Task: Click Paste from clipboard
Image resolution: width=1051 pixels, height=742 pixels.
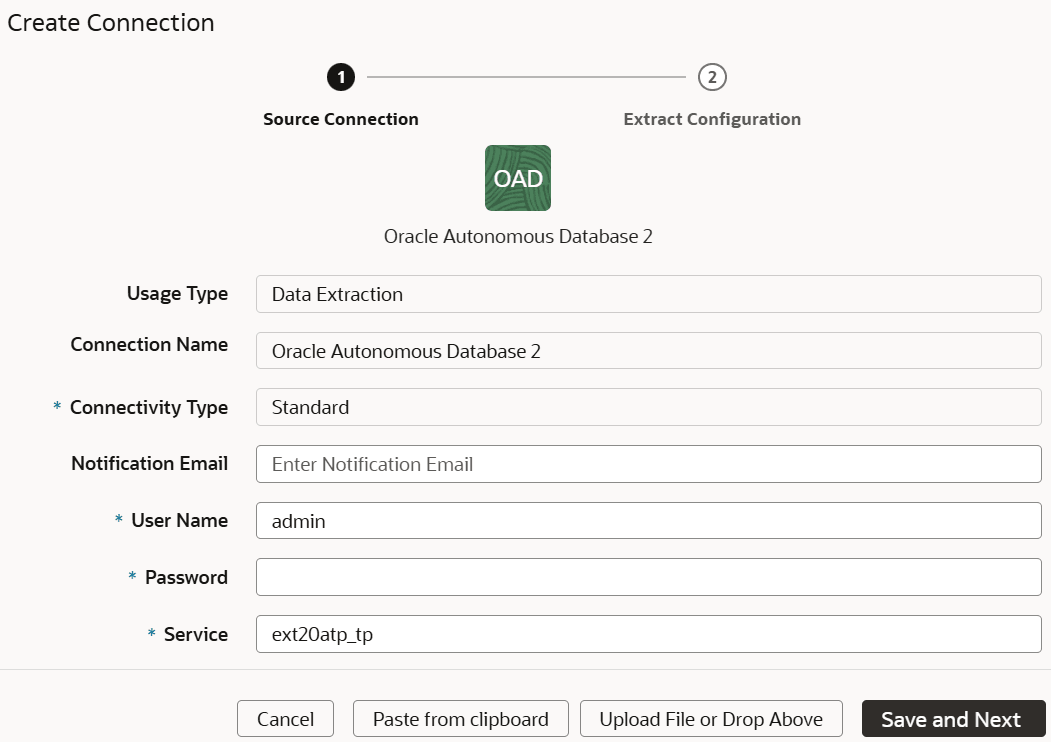Action: 460,718
